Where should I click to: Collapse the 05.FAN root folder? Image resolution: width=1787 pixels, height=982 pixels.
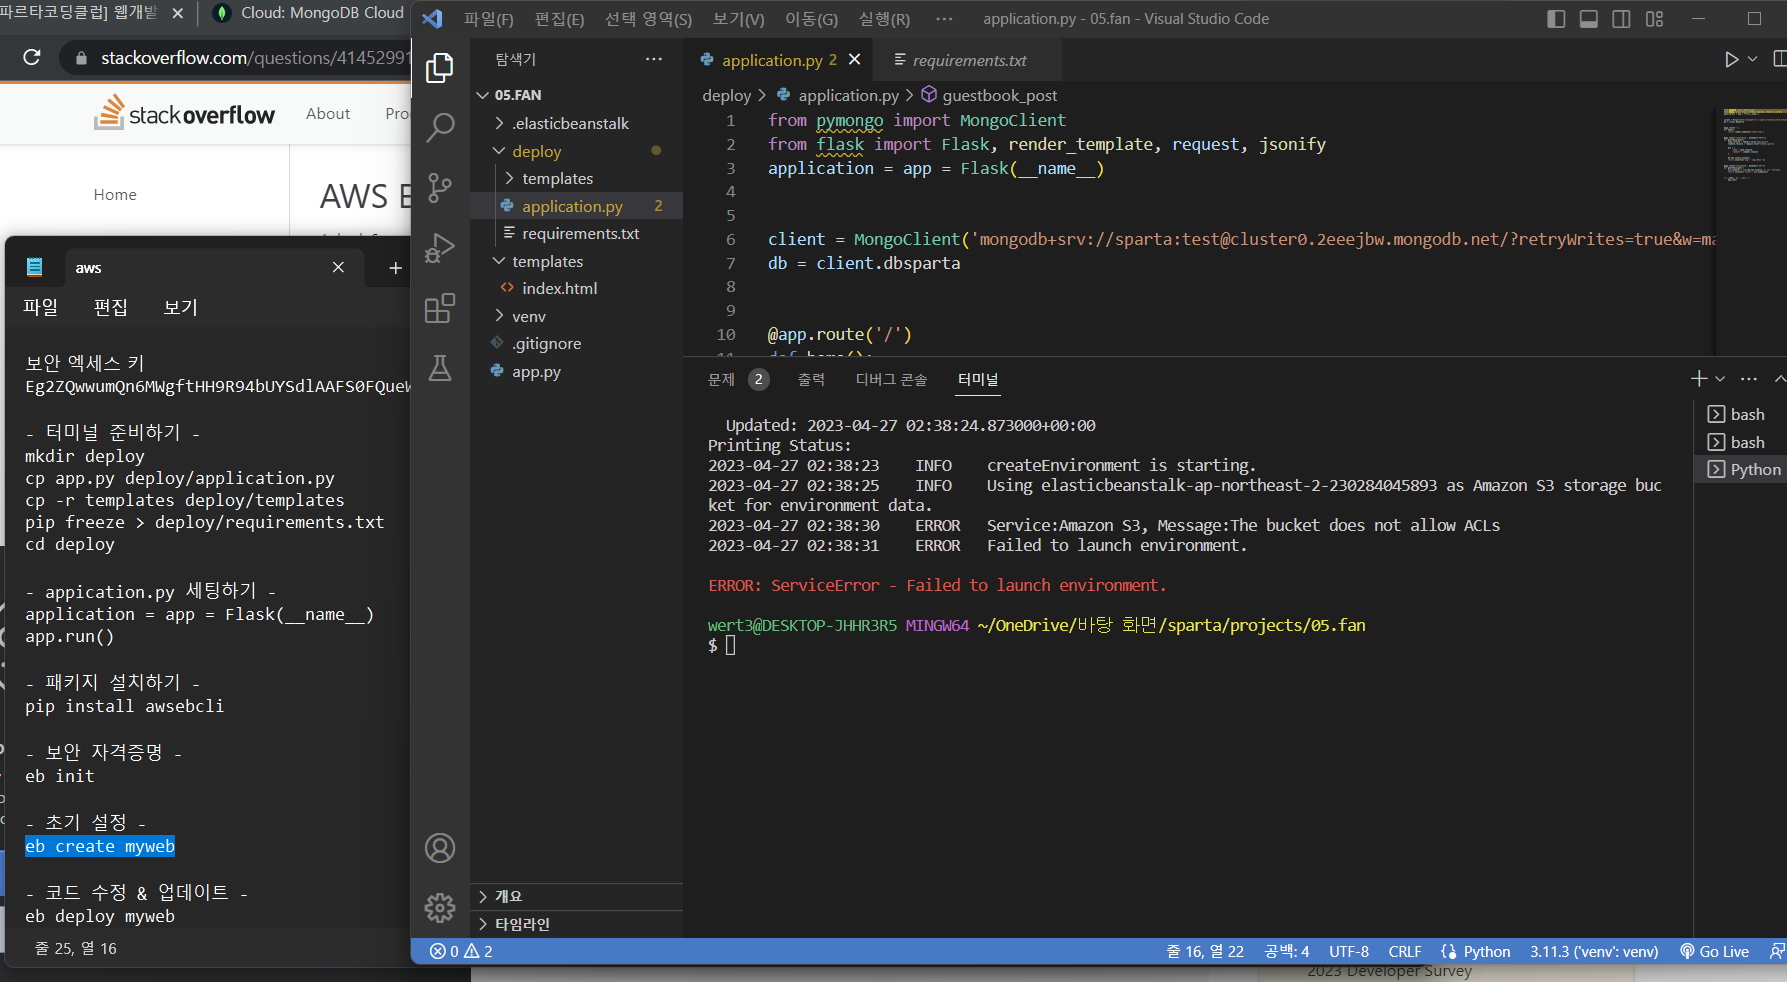(x=576, y=95)
